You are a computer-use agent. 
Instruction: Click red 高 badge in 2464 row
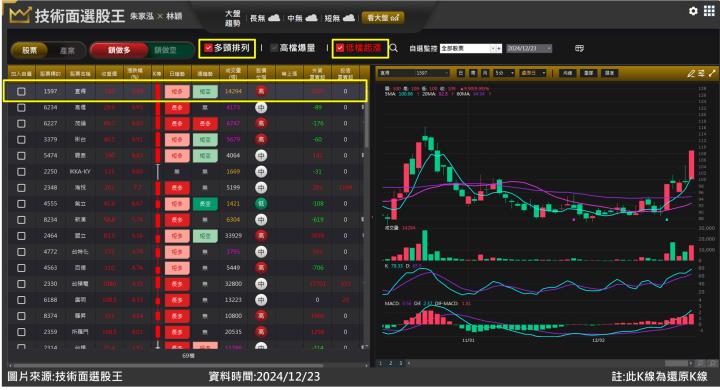261,236
